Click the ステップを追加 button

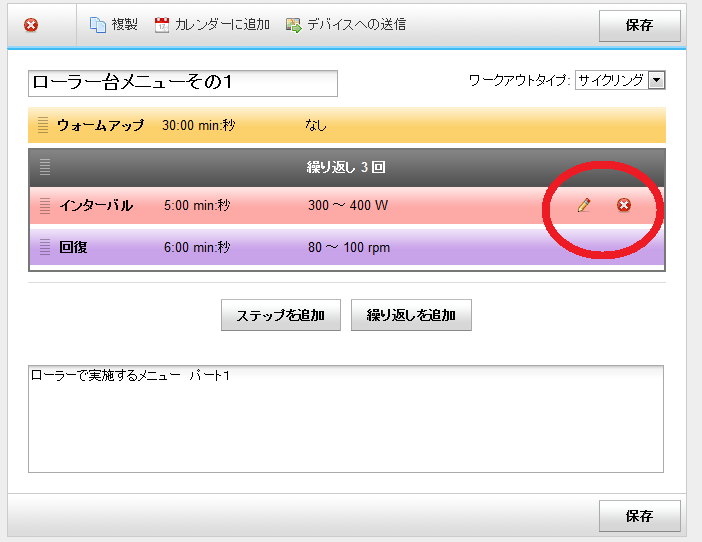point(281,315)
